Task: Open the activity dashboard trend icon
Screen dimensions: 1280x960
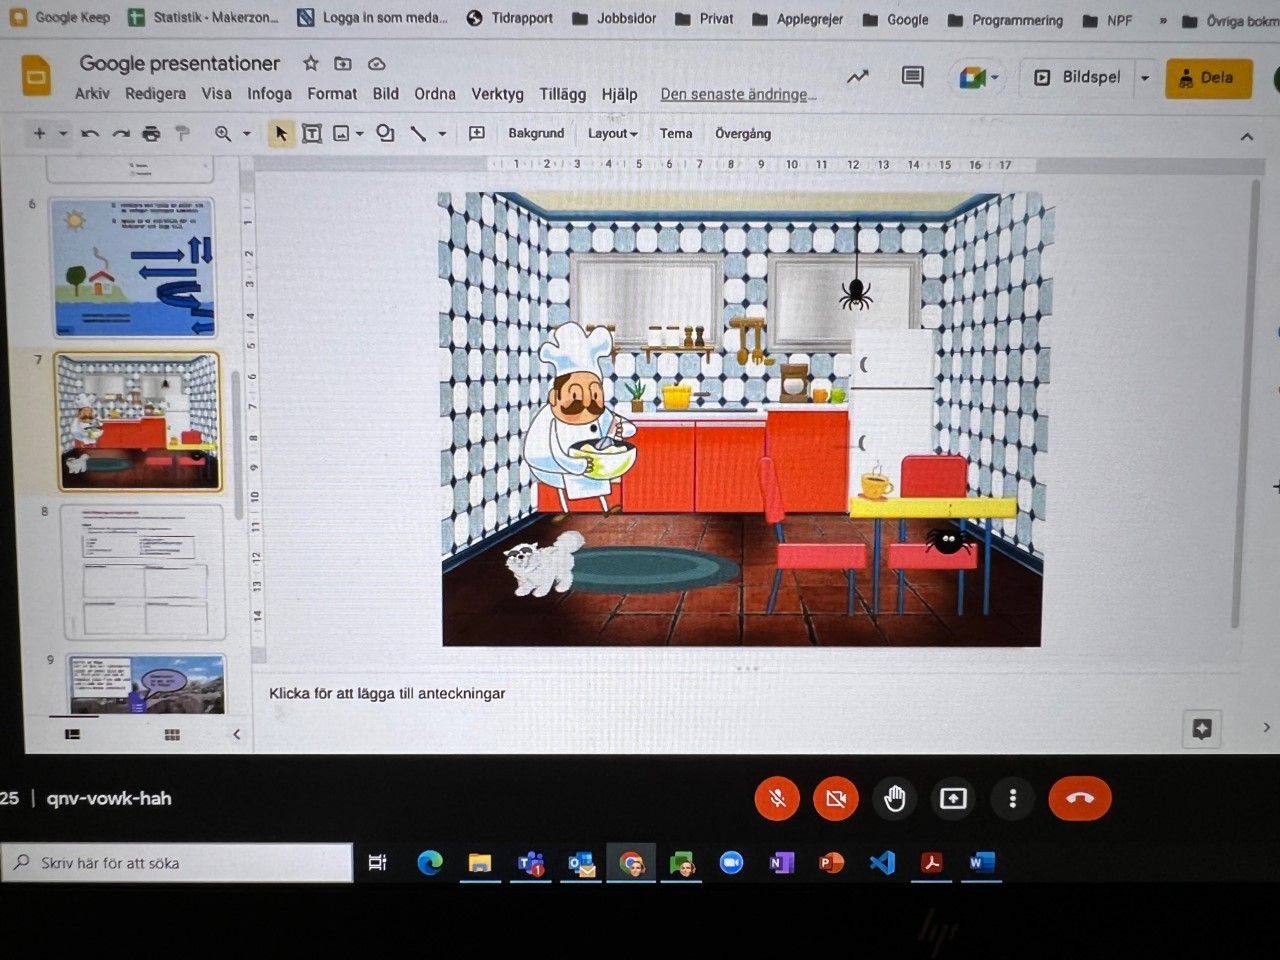Action: coord(858,77)
